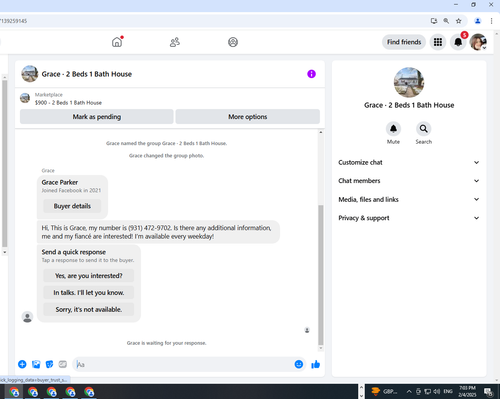The height and width of the screenshot is (399, 500).
Task: Bookmark this page with the star icon
Action: [459, 21]
